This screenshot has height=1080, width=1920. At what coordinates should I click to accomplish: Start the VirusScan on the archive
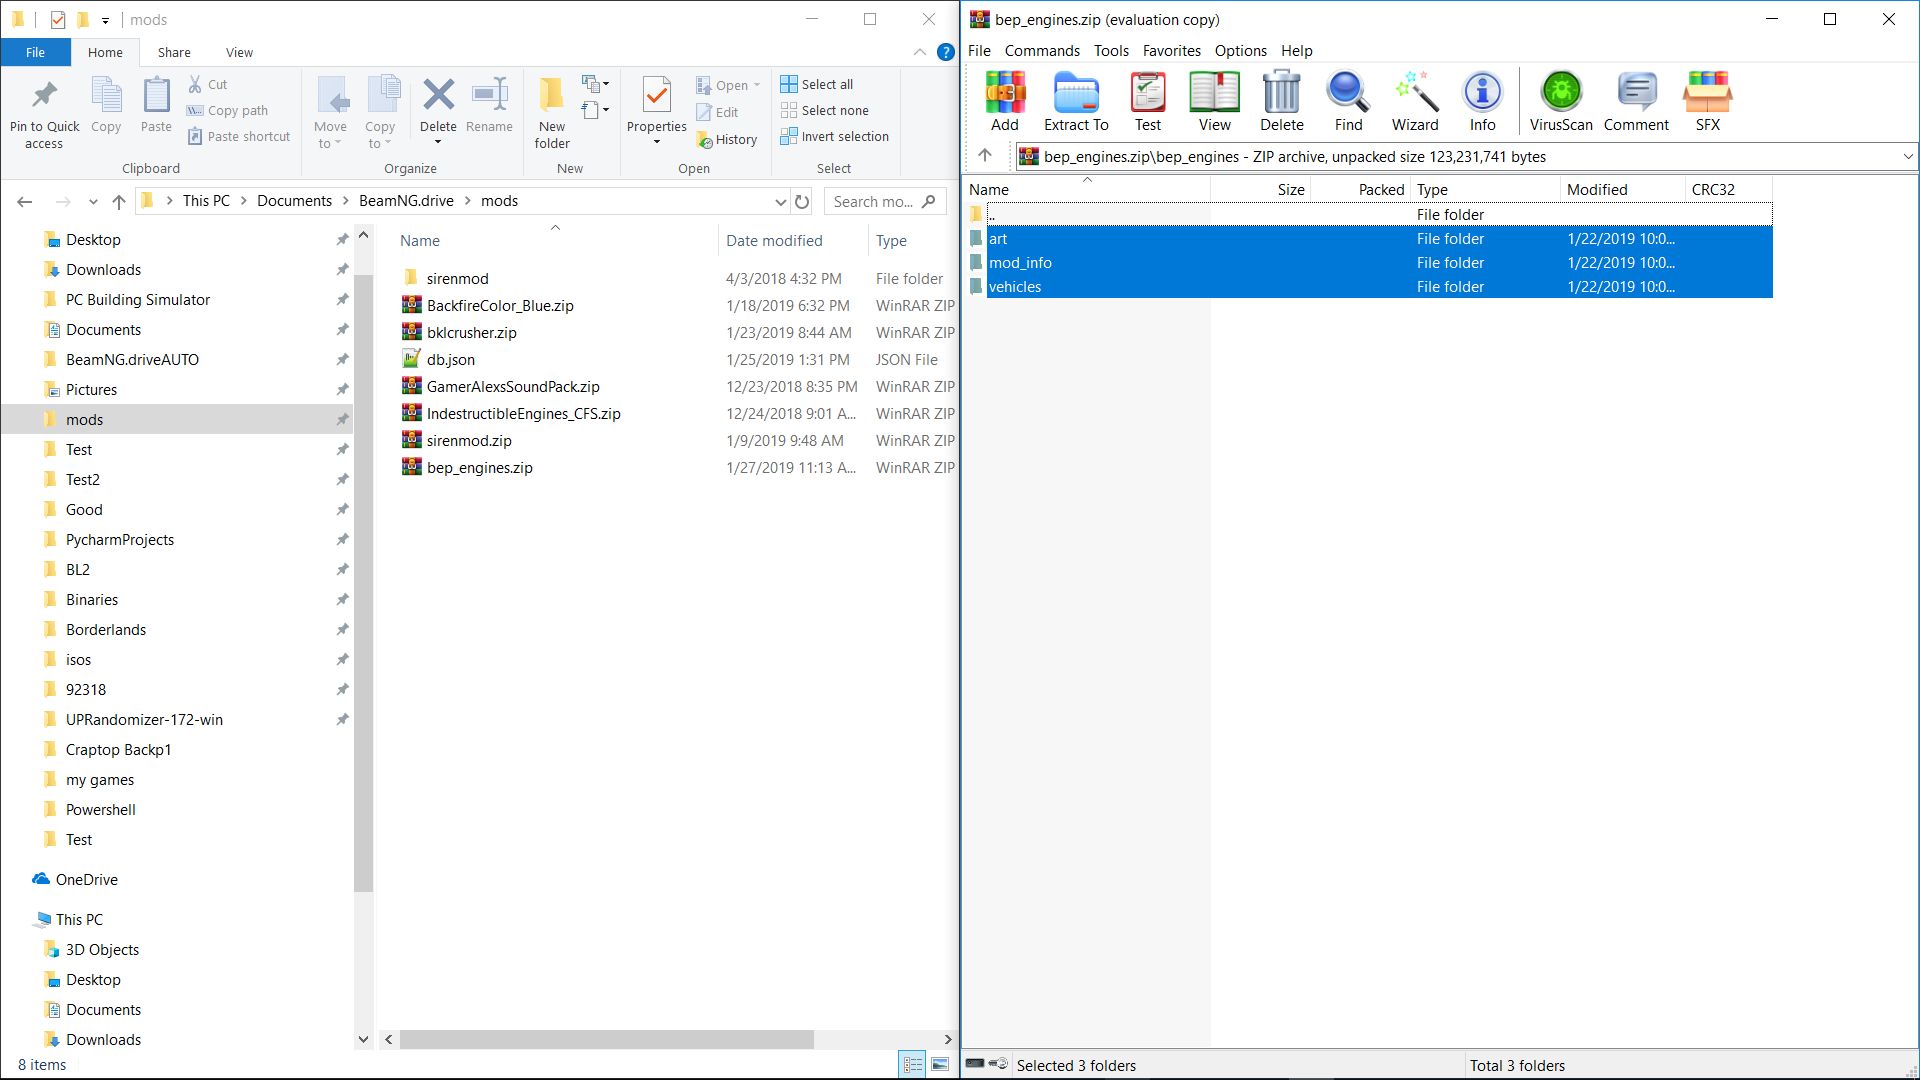(1561, 101)
